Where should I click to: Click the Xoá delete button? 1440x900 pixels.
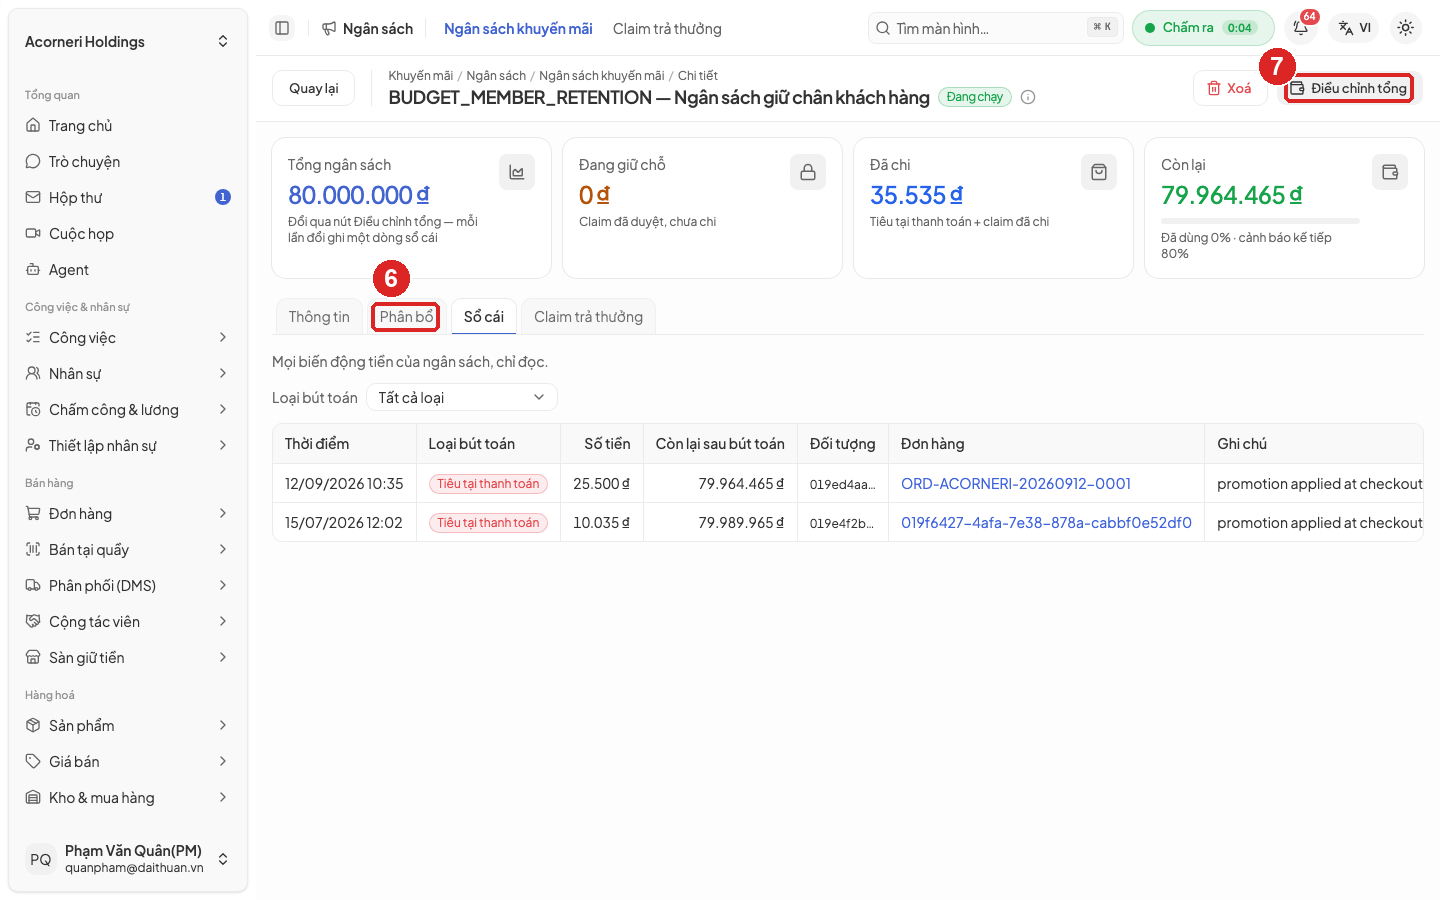(1230, 88)
